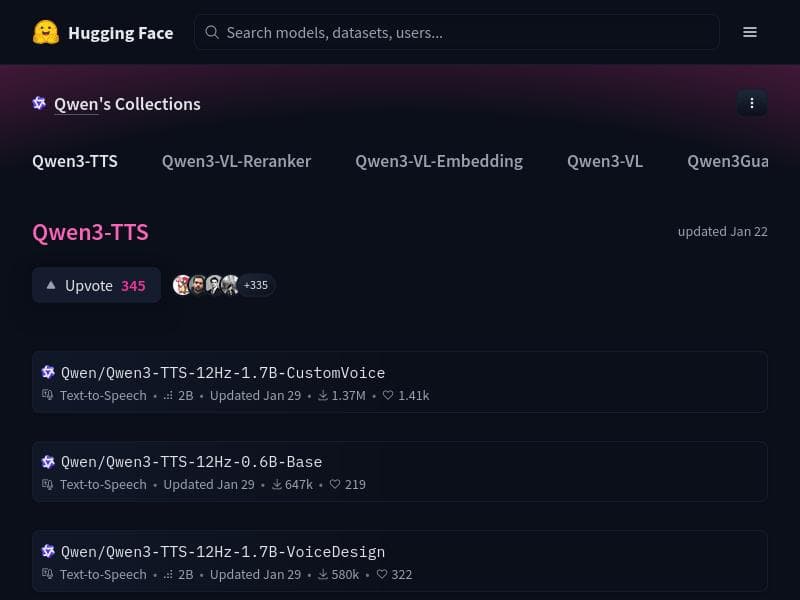Click a contributor avatar thumbnail
800x600 pixels.
pos(183,285)
